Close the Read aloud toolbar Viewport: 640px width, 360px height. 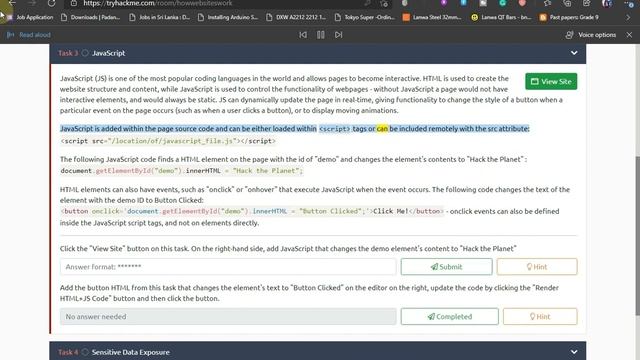point(629,35)
